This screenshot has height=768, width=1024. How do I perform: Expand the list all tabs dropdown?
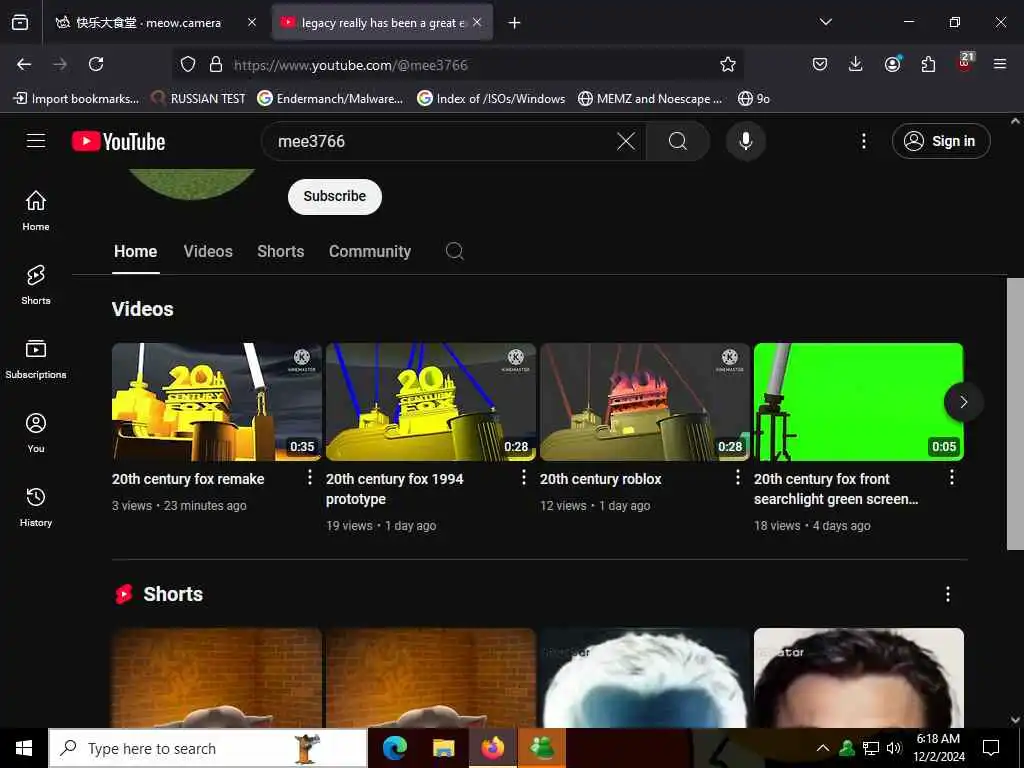pos(825,22)
